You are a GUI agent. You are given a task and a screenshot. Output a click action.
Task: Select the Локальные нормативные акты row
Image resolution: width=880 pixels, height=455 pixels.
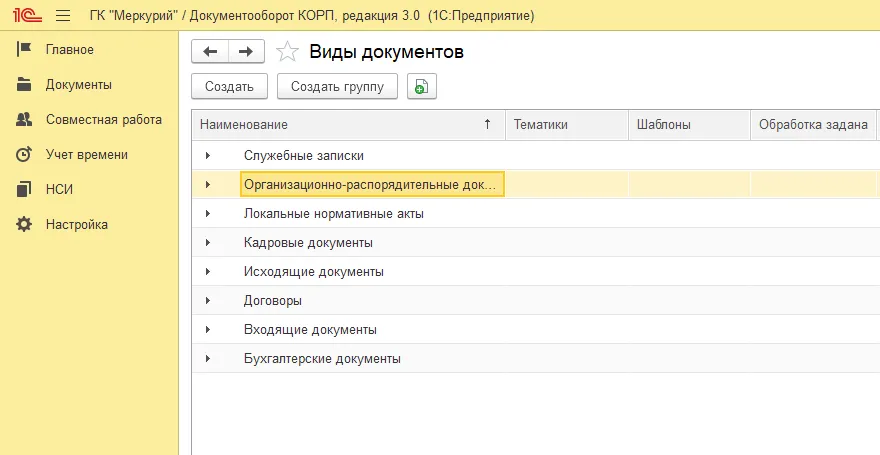coord(536,213)
